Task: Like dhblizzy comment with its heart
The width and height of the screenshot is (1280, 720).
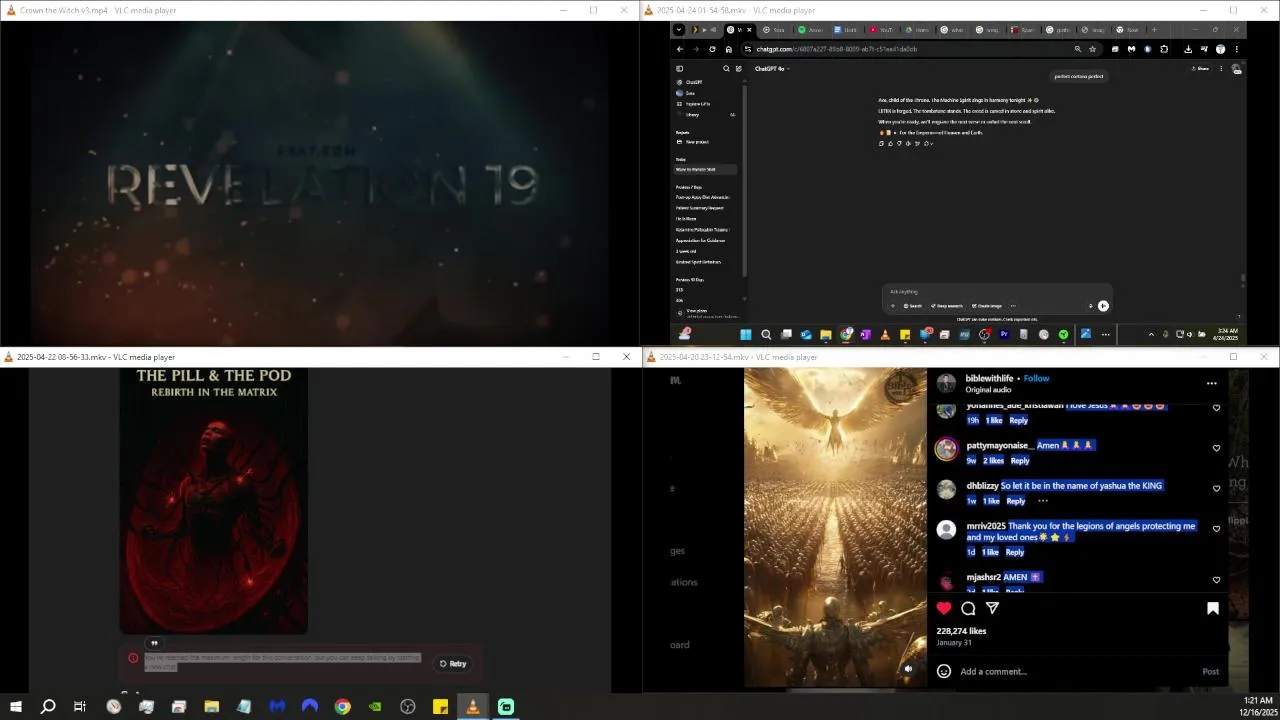Action: 1216,489
